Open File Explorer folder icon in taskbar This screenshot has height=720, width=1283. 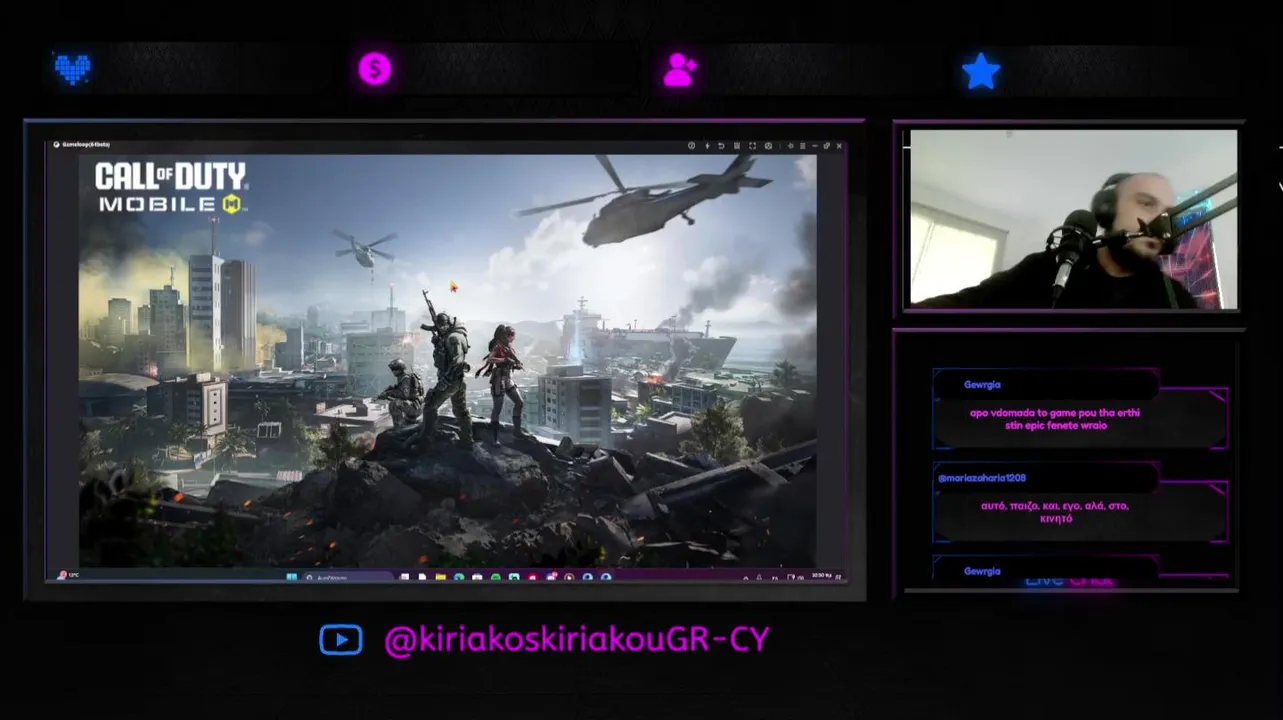[440, 576]
